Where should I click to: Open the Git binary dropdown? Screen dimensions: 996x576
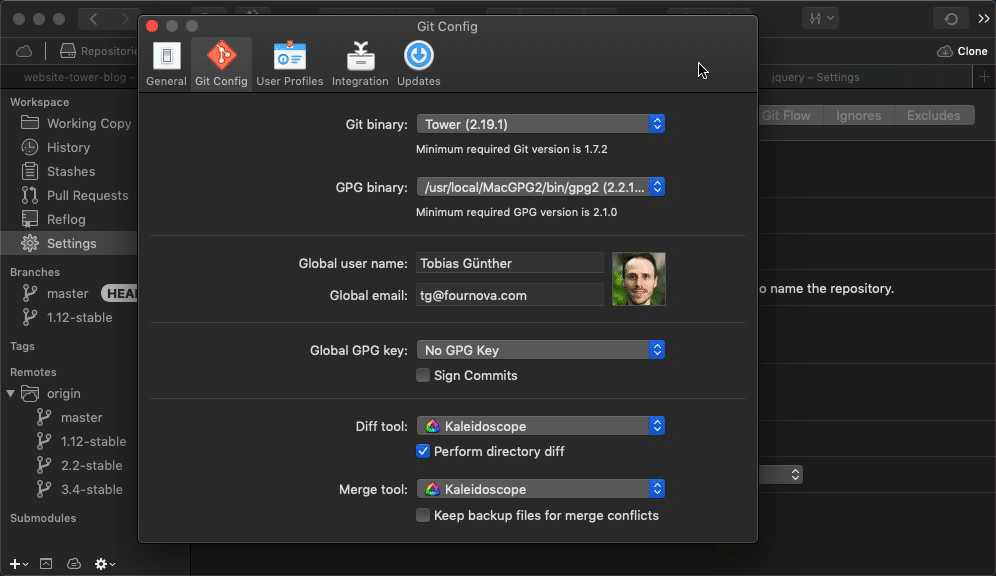[x=540, y=124]
